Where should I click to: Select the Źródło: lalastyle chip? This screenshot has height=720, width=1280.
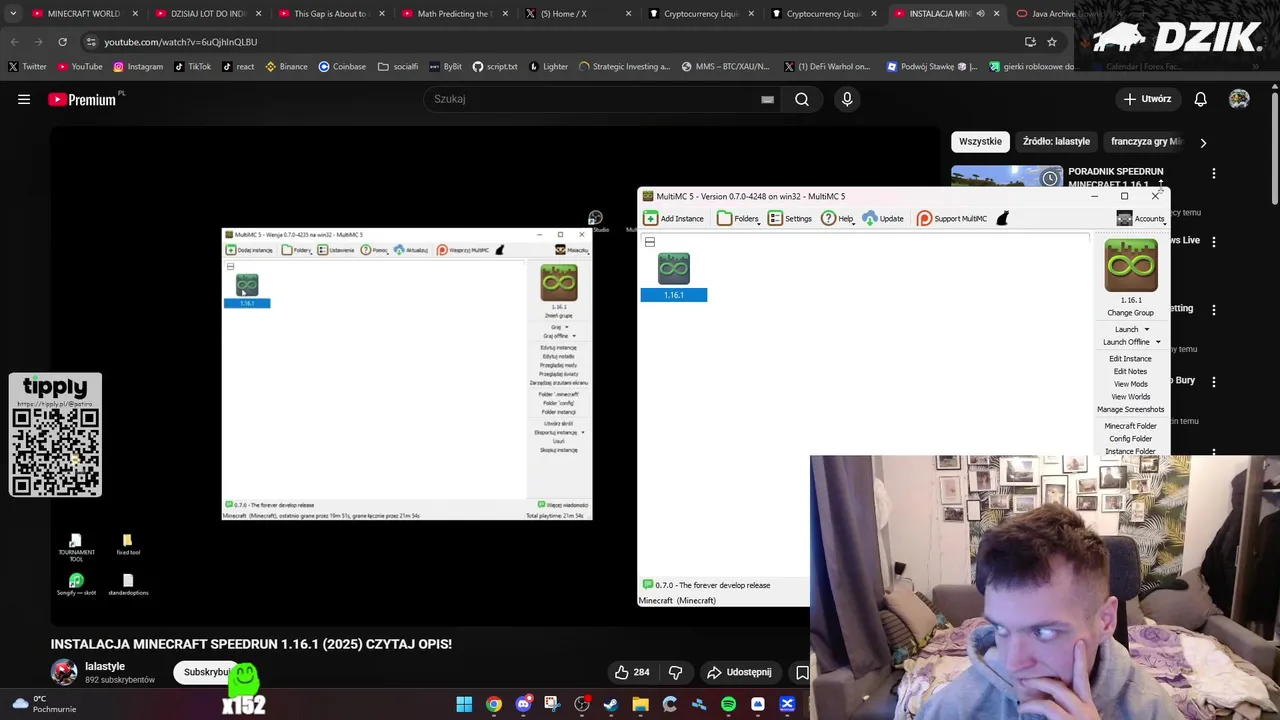pos(1056,142)
